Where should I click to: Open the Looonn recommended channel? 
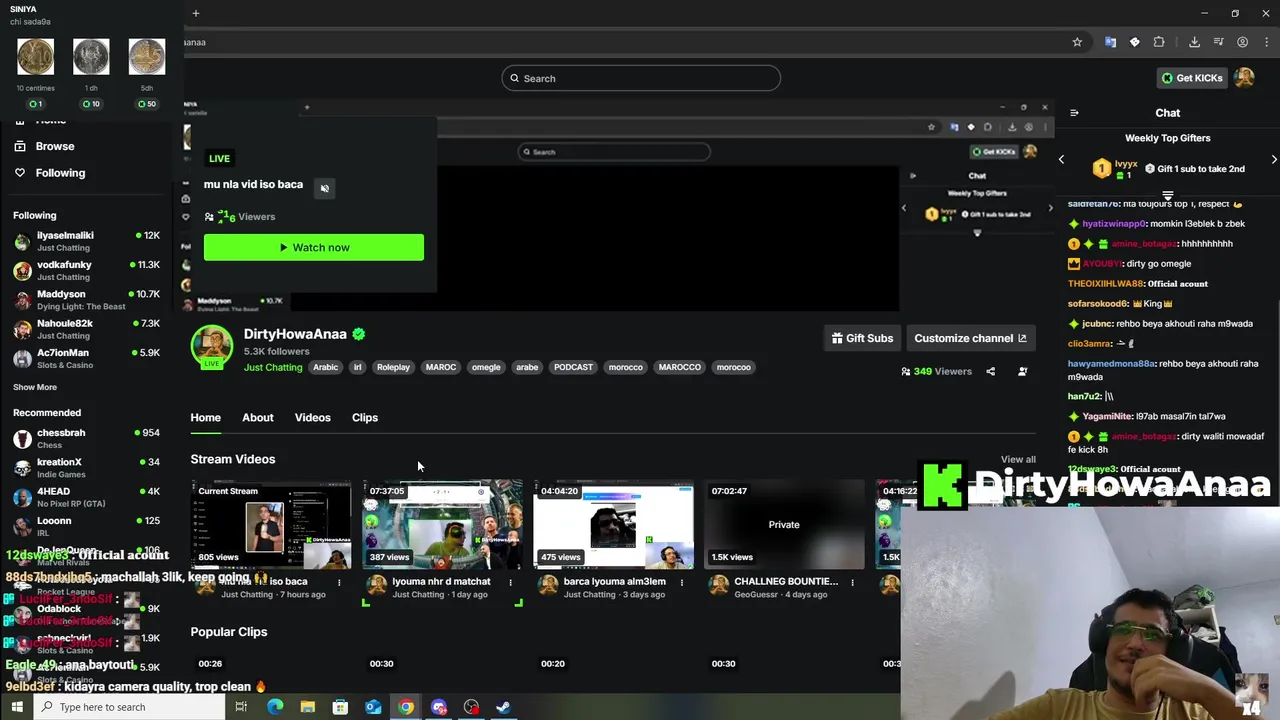[86, 526]
